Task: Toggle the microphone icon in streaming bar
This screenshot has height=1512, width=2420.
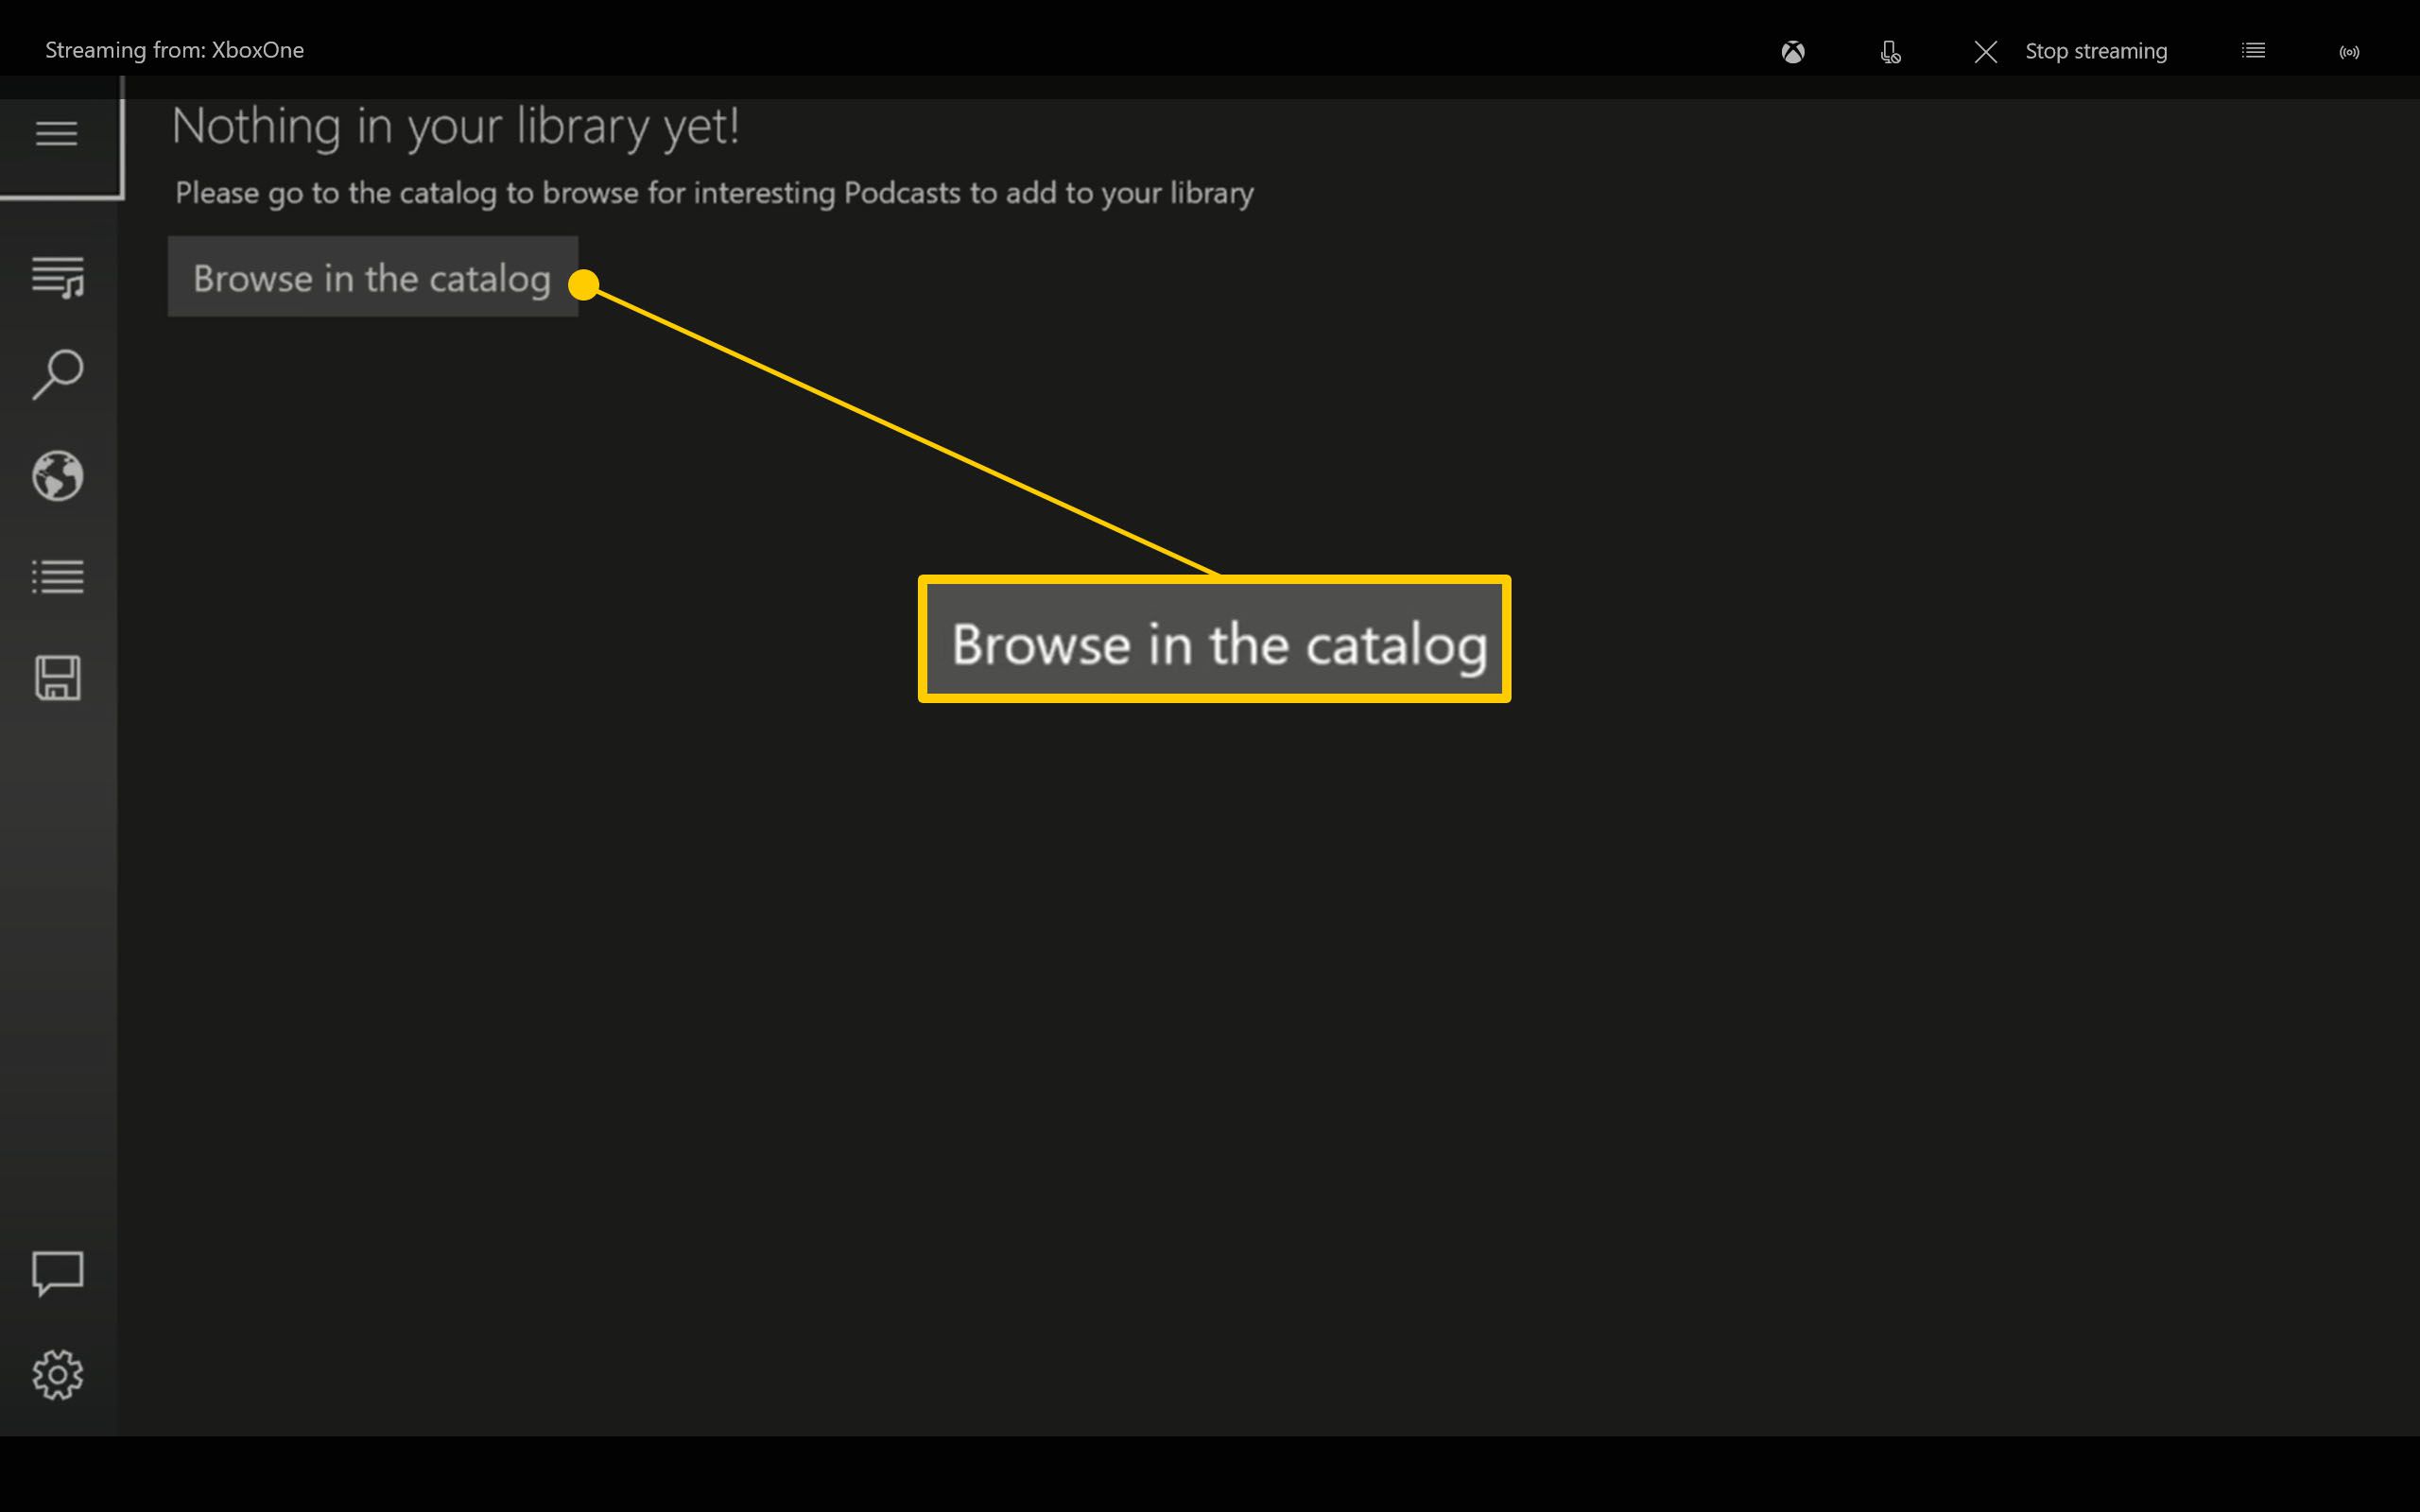Action: [x=1890, y=51]
